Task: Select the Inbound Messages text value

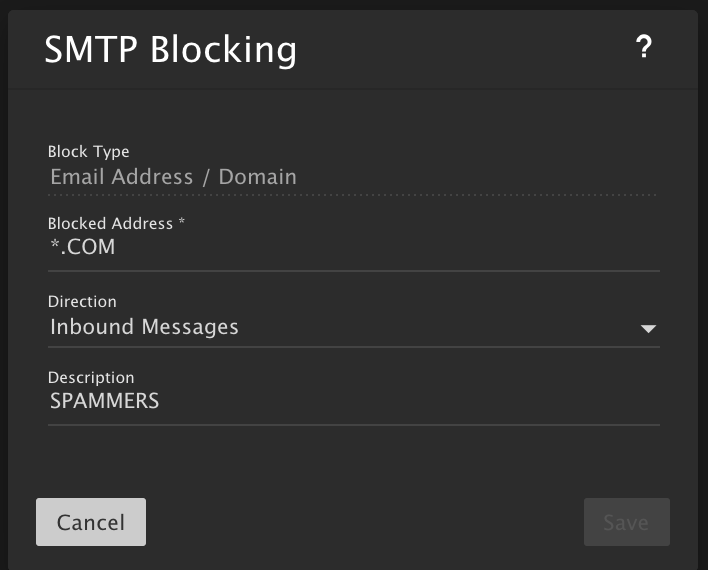Action: pos(144,327)
